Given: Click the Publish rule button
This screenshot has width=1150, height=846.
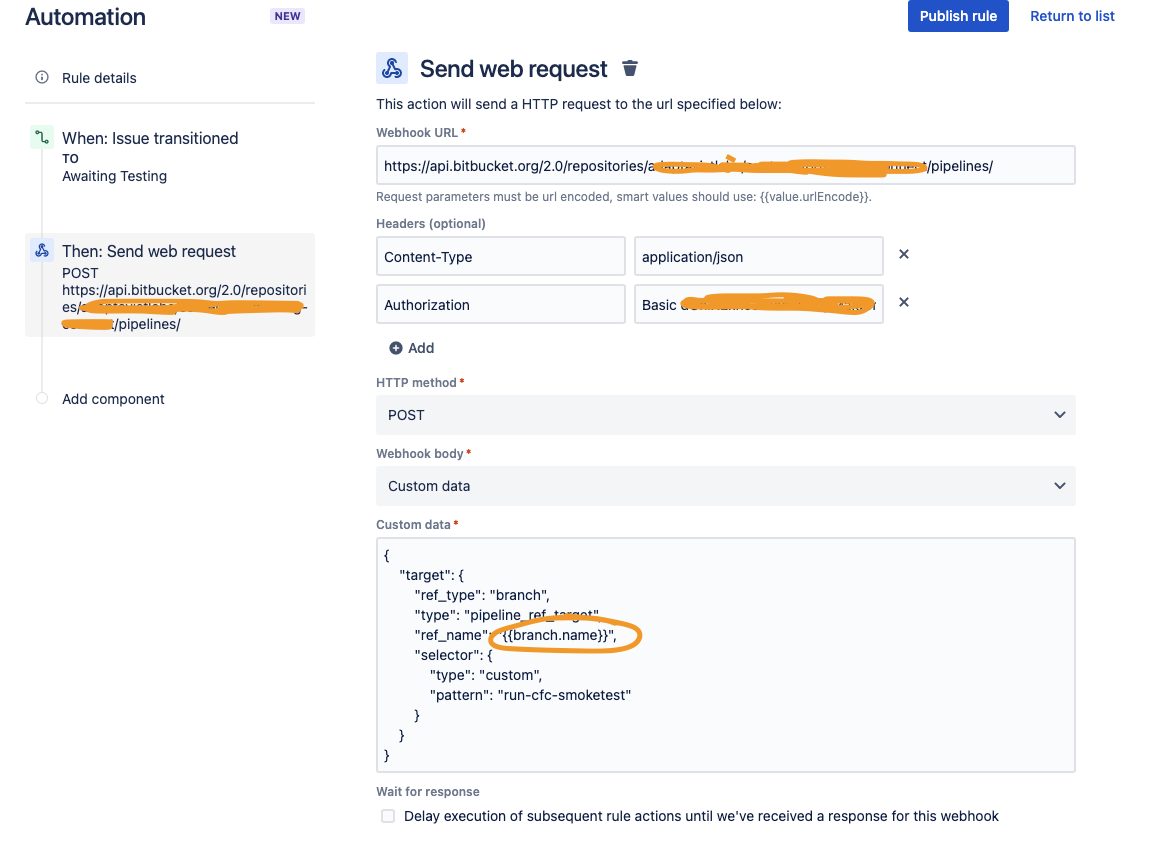Looking at the screenshot, I should [958, 16].
